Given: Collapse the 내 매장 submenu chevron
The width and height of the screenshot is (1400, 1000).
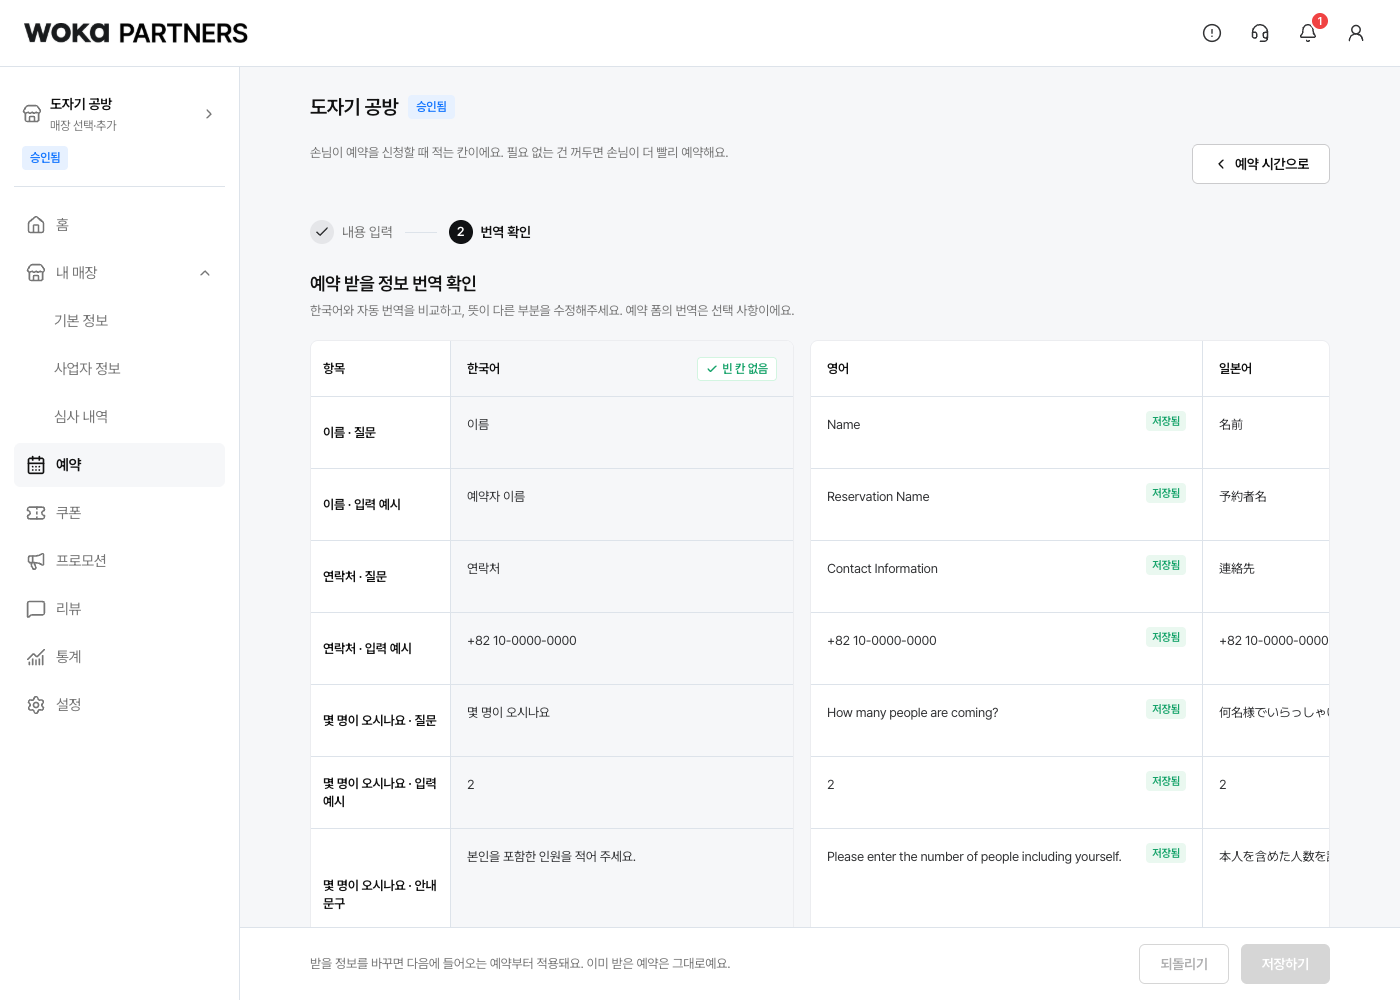Looking at the screenshot, I should [205, 273].
